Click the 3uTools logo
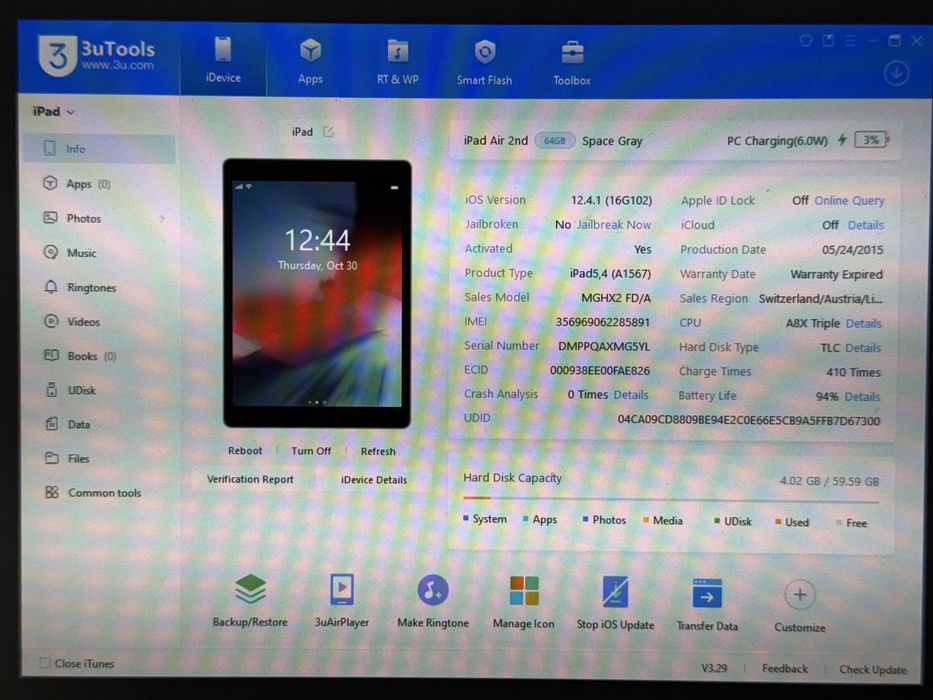933x700 pixels. pyautogui.click(x=97, y=55)
